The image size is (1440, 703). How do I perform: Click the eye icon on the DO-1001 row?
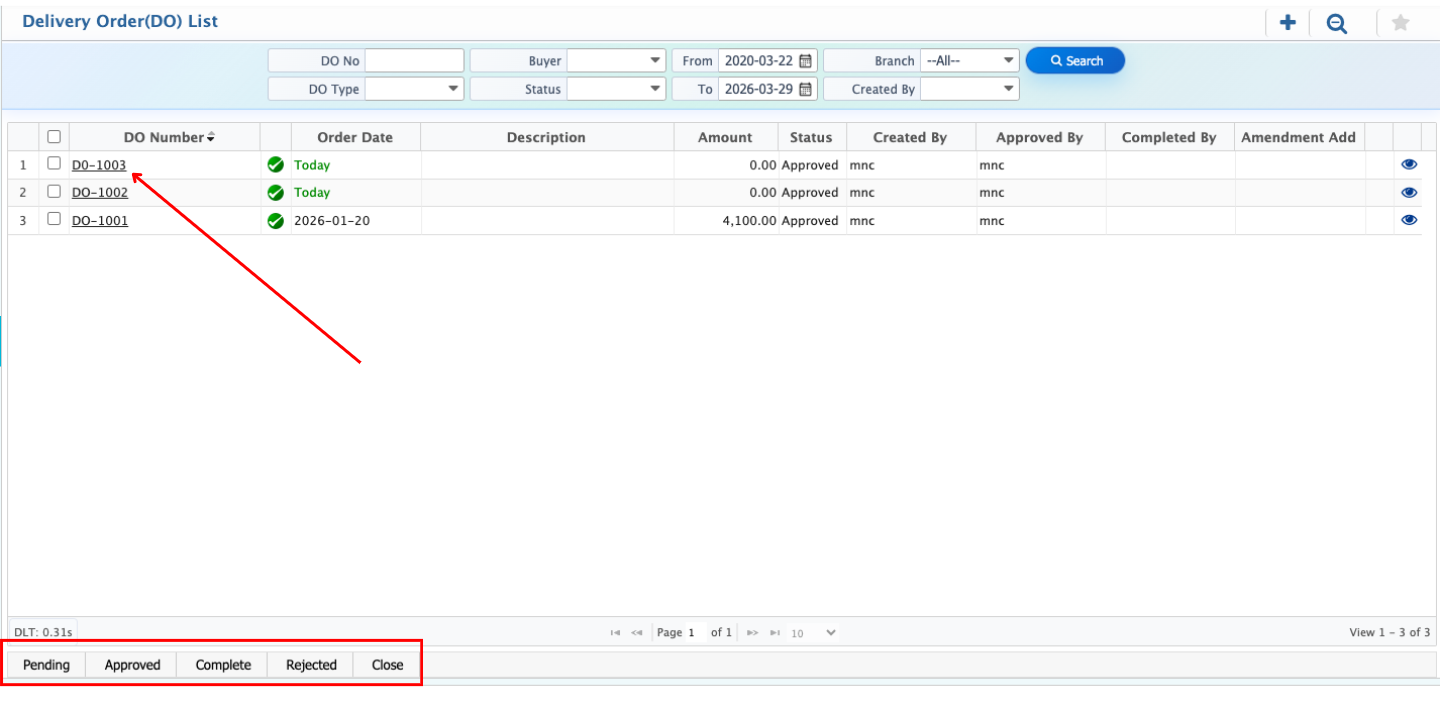click(x=1409, y=219)
